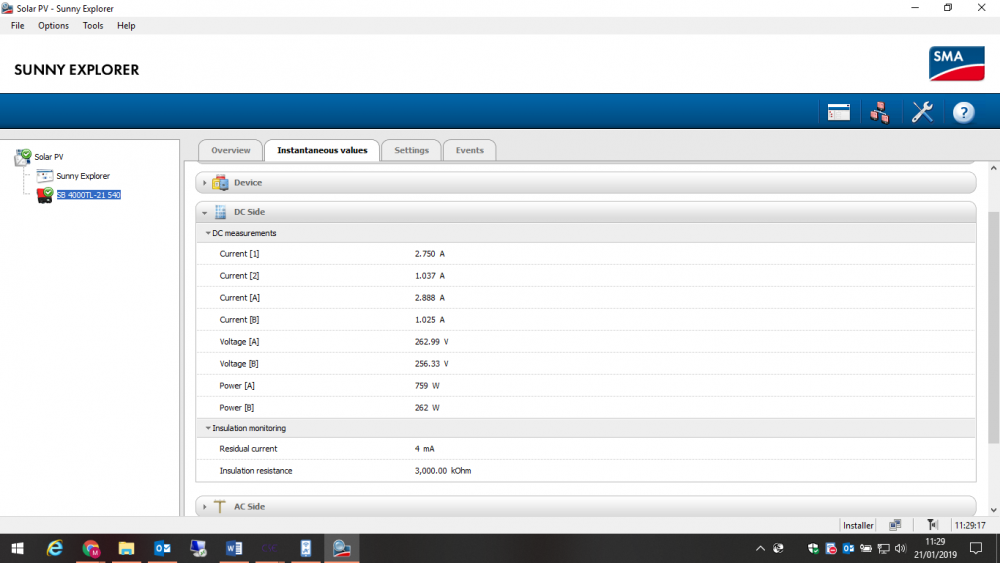Select the Instantaneous values tab
This screenshot has height=563, width=1000.
pos(322,150)
